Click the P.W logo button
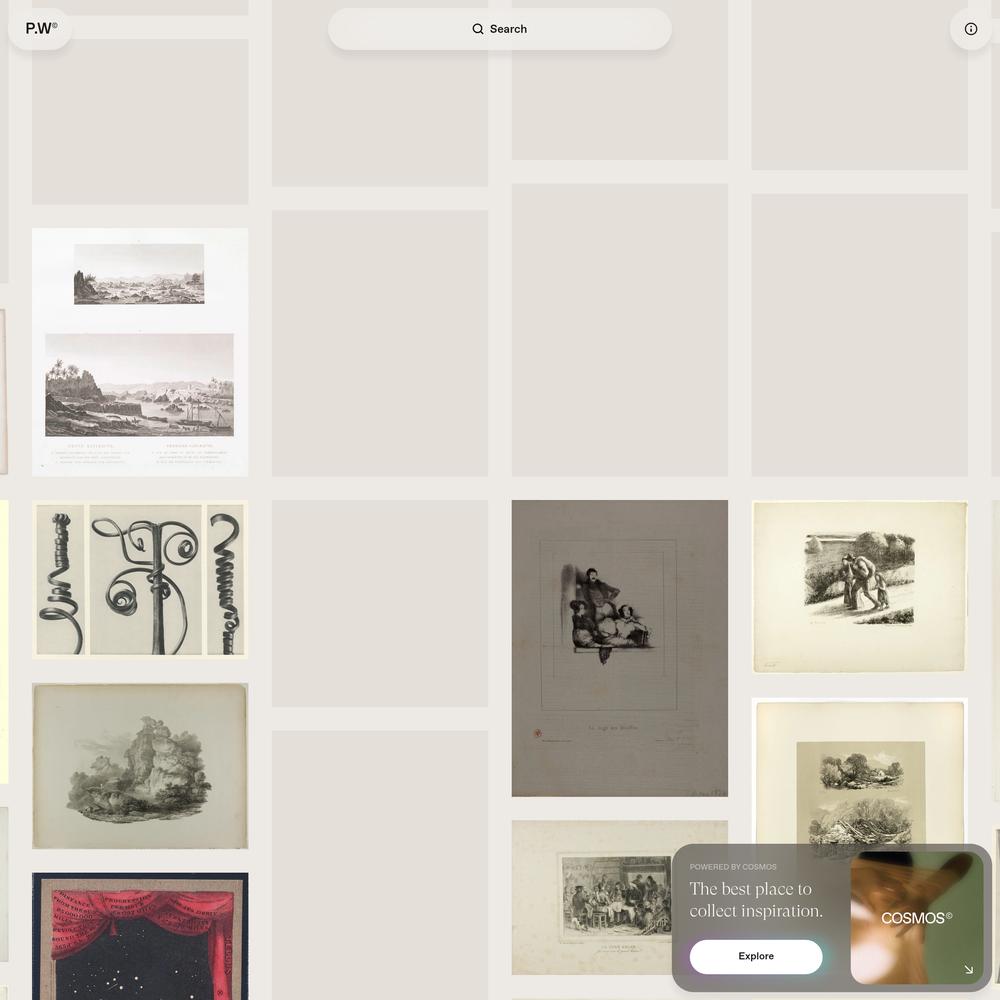This screenshot has height=1000, width=1000. [x=40, y=29]
